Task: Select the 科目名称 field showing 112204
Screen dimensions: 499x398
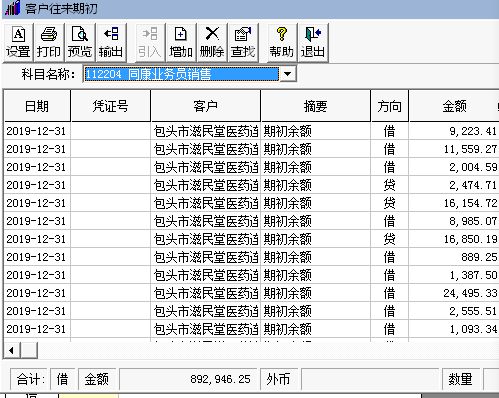Action: 181,74
